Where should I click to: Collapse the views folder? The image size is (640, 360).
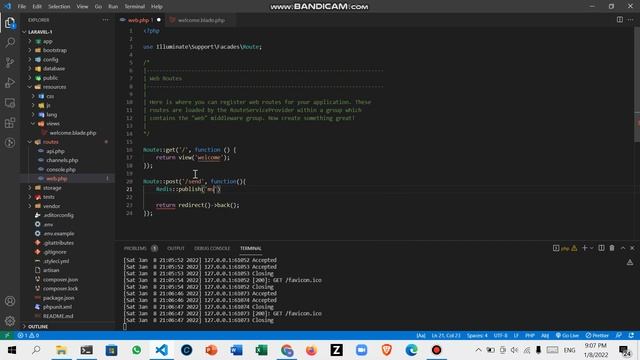[53, 124]
